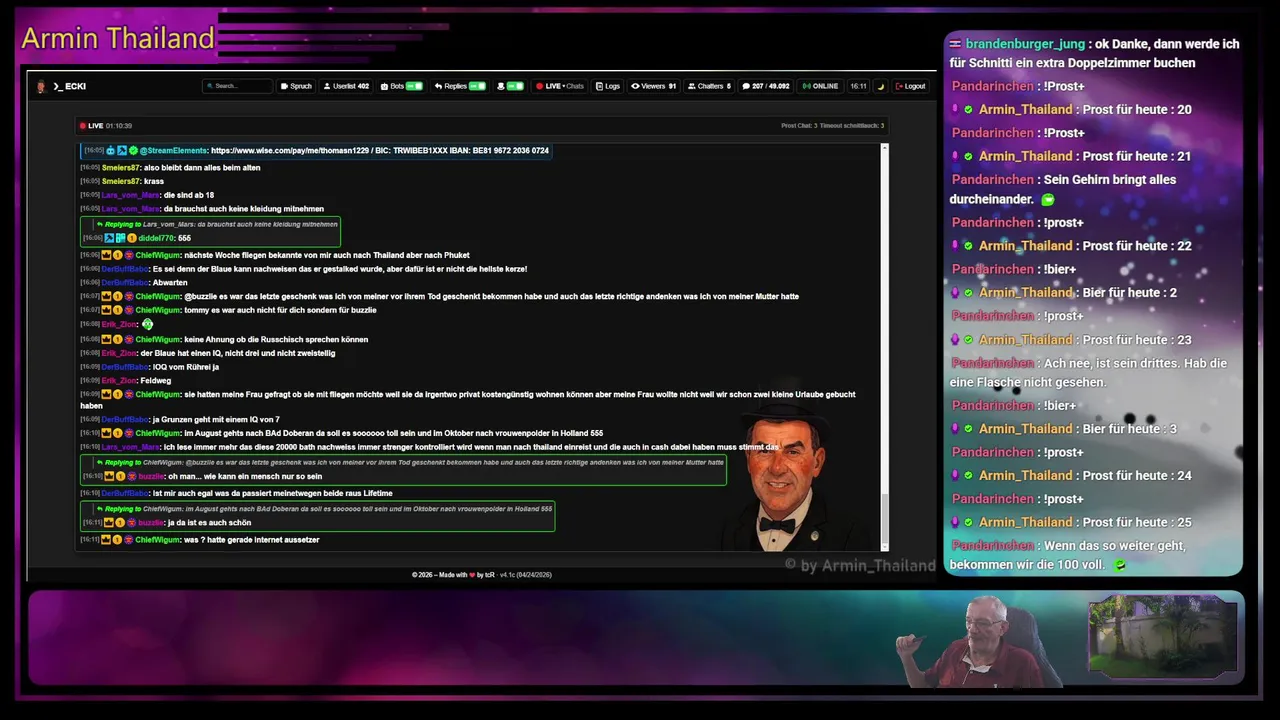The height and width of the screenshot is (720, 1280).
Task: Toggle the Replies switch
Action: [x=477, y=86]
